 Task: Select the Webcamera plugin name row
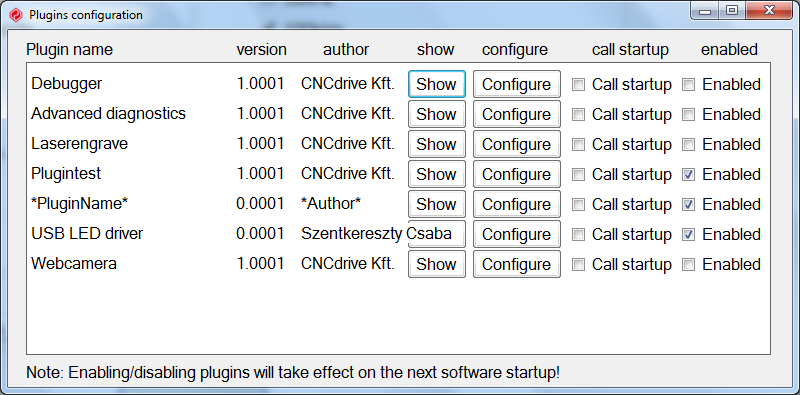(74, 264)
